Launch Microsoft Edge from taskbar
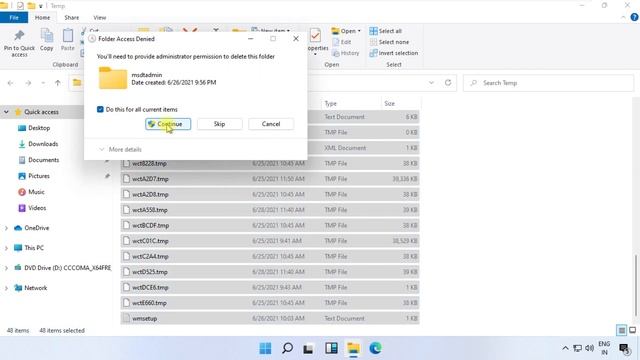640x360 pixels. (x=376, y=348)
